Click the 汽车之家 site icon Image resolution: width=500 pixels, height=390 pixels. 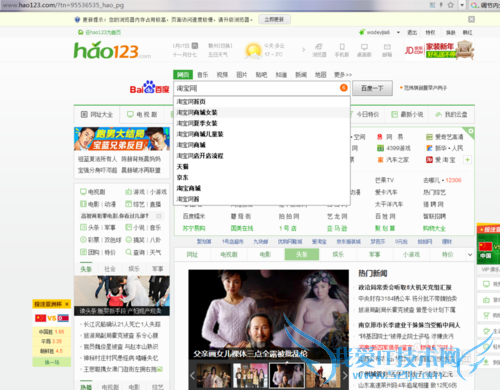pyautogui.click(x=380, y=160)
